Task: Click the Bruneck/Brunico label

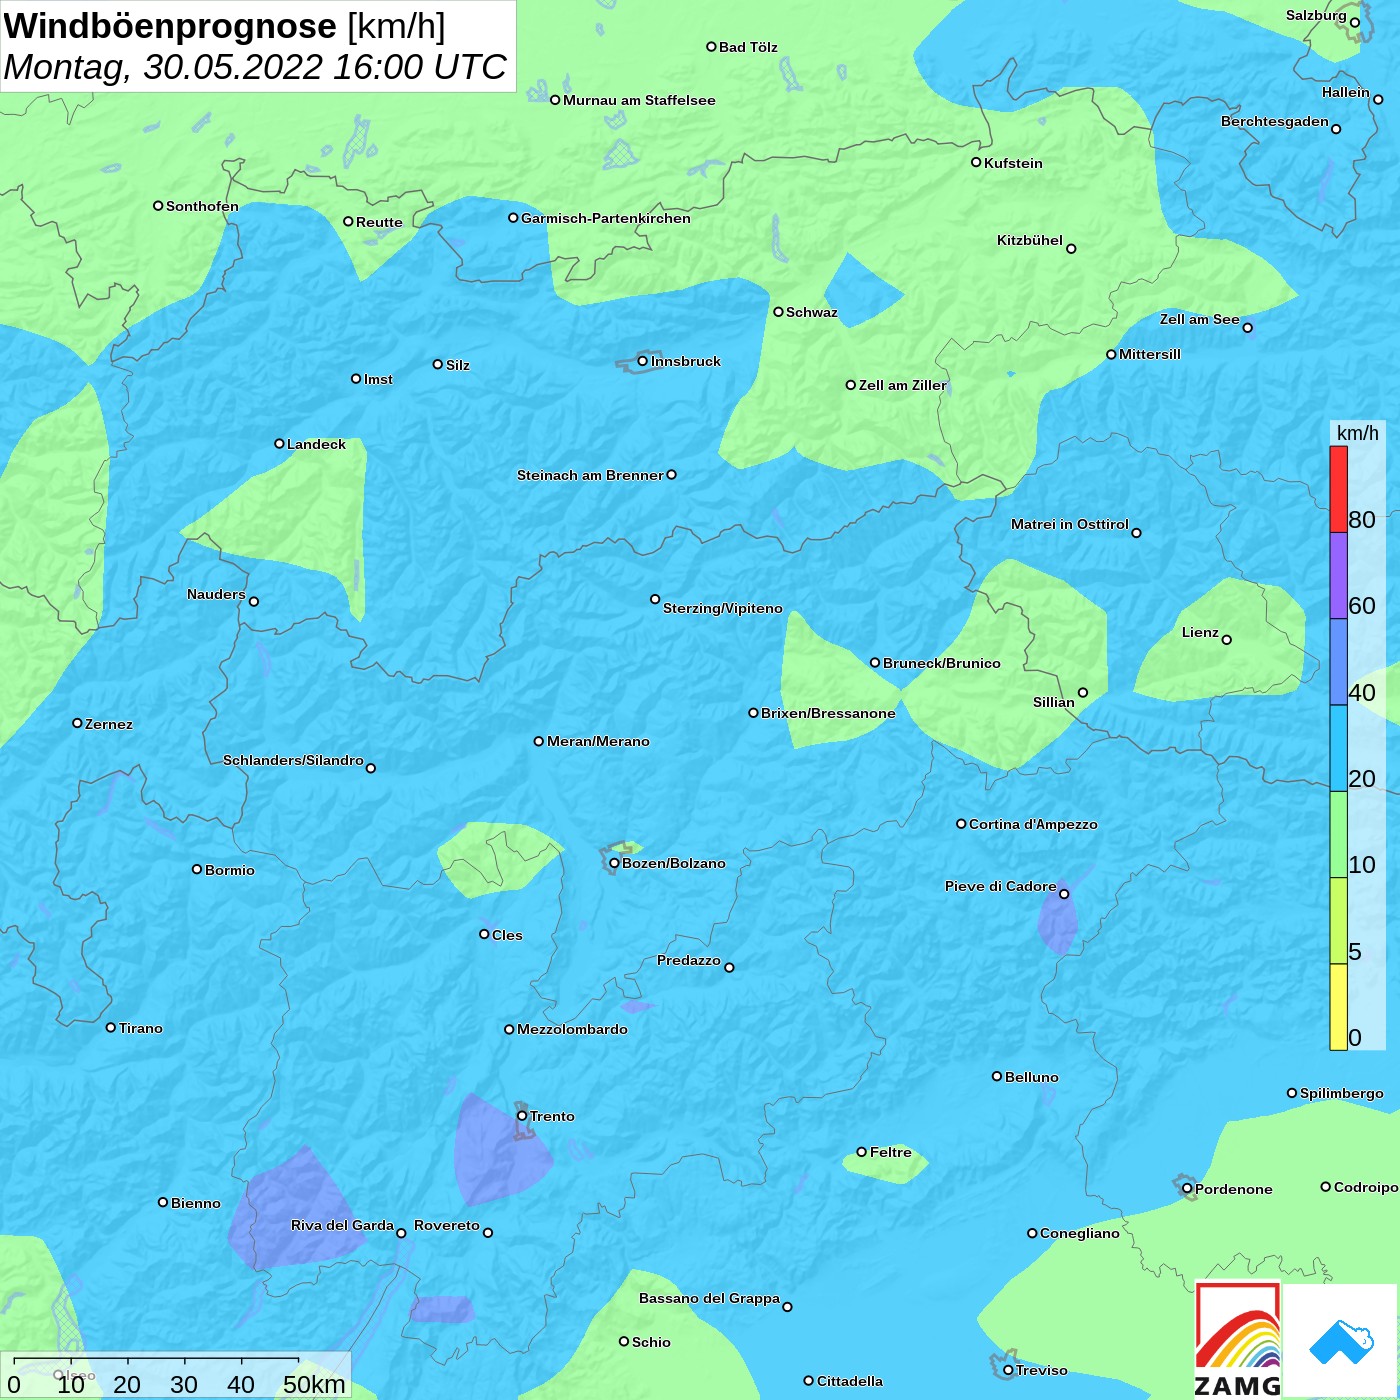Action: pyautogui.click(x=941, y=663)
